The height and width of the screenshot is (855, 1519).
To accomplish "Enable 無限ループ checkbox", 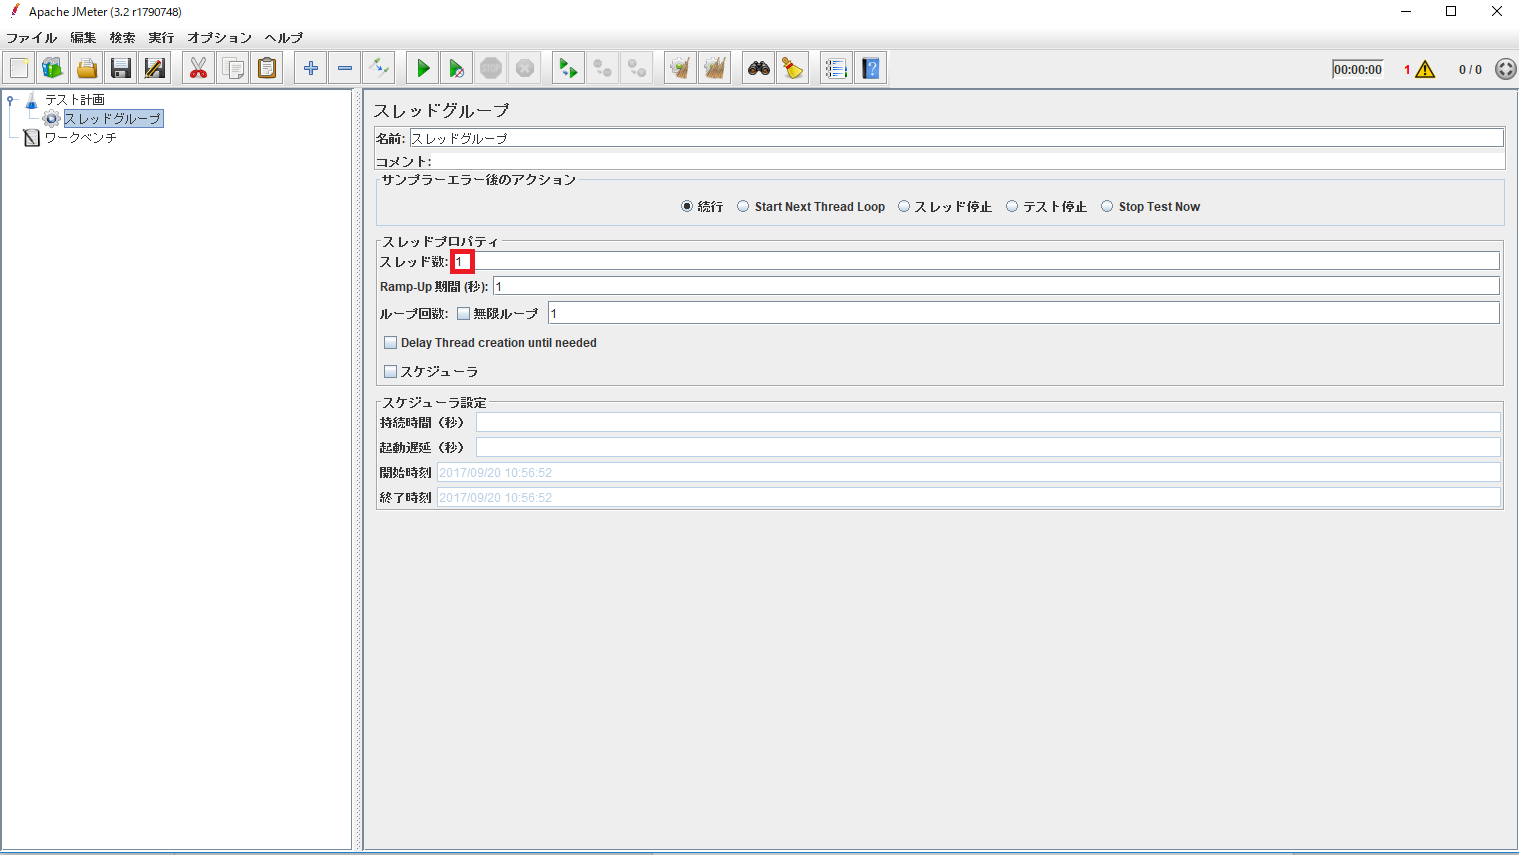I will (463, 312).
